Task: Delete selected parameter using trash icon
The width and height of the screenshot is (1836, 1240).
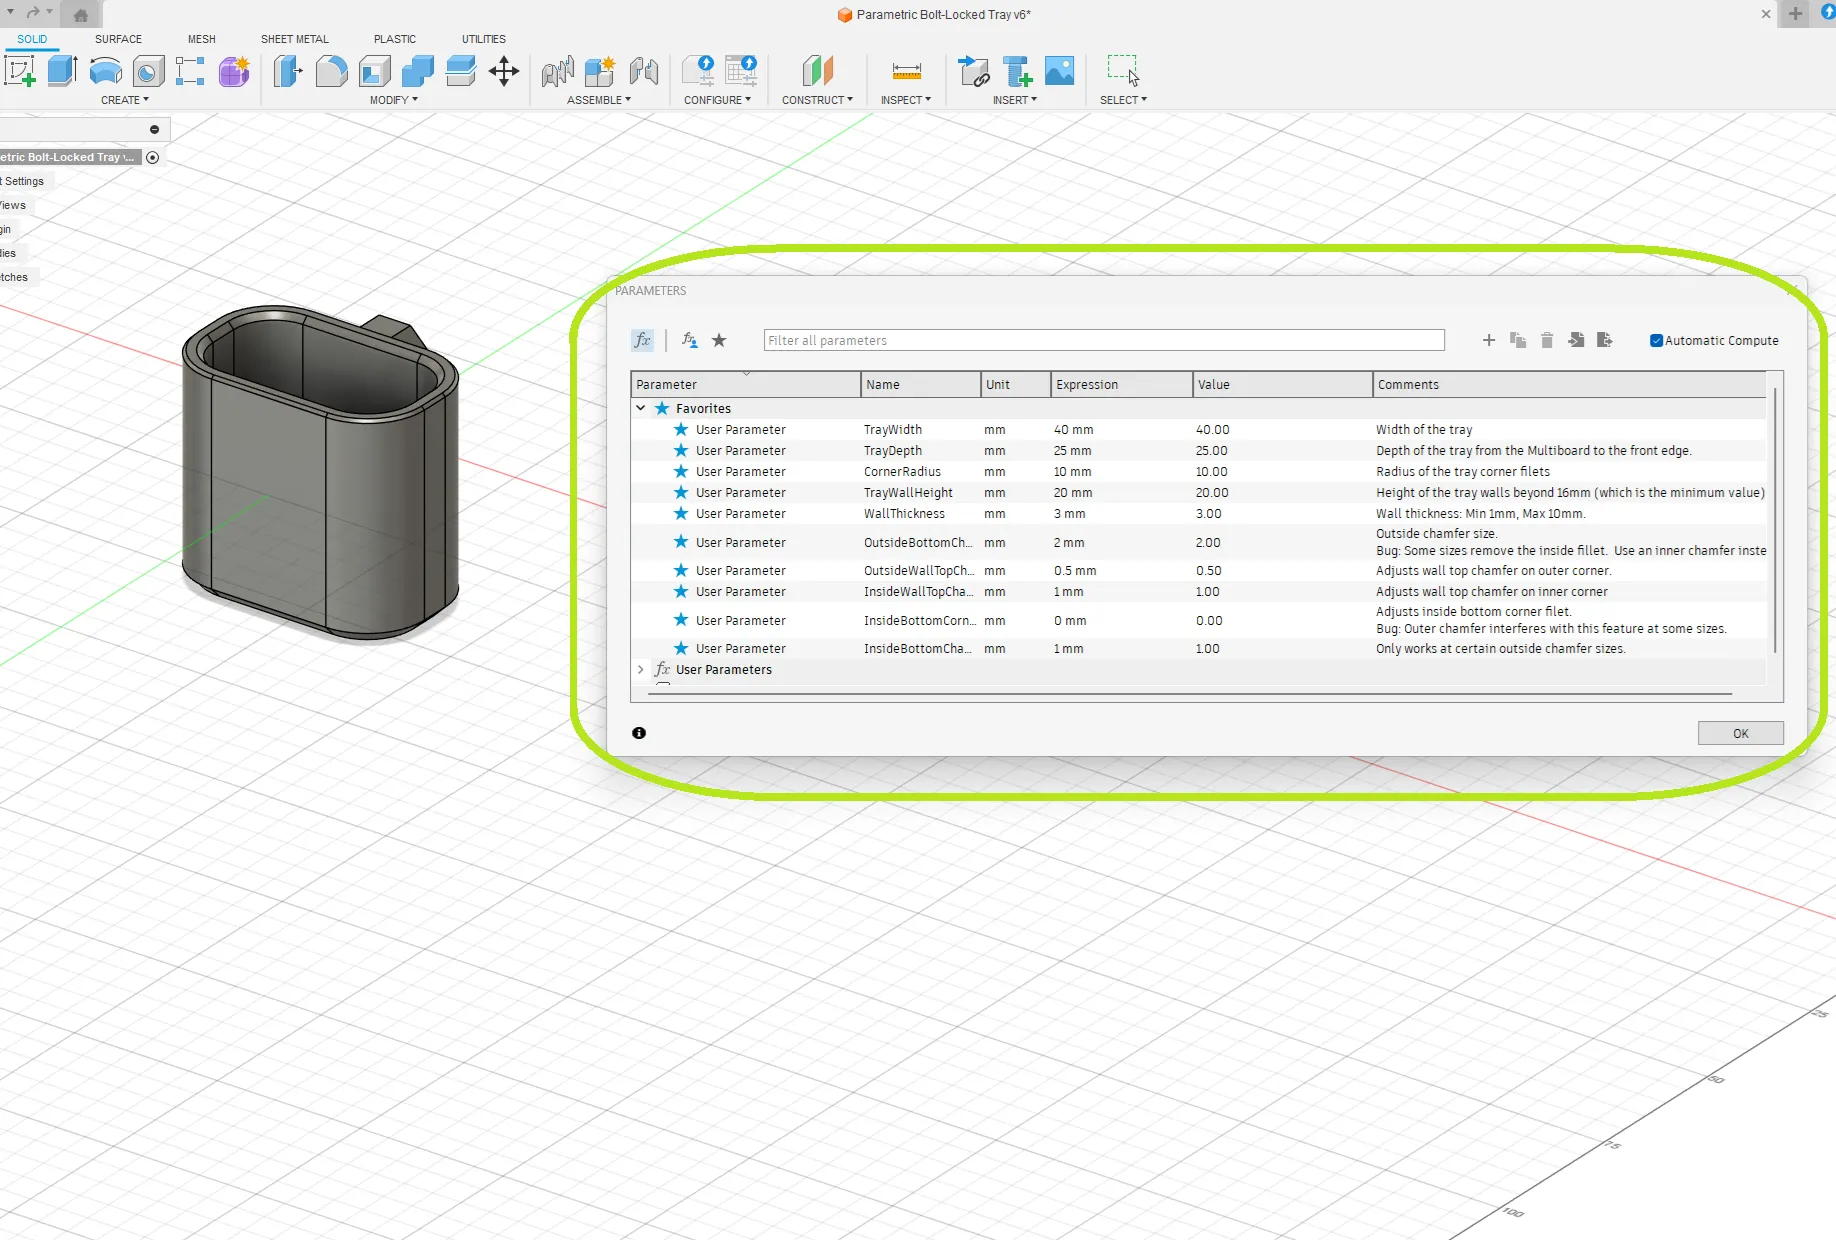Action: pos(1547,340)
